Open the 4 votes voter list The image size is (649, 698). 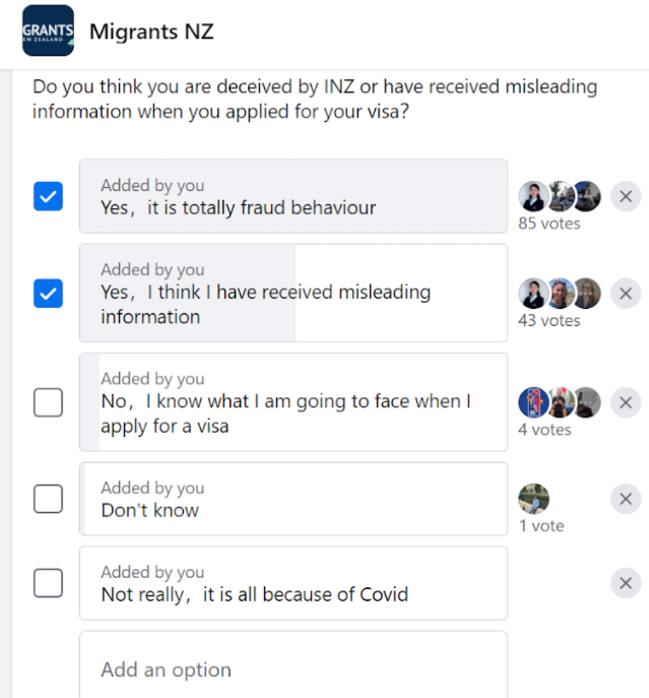545,429
